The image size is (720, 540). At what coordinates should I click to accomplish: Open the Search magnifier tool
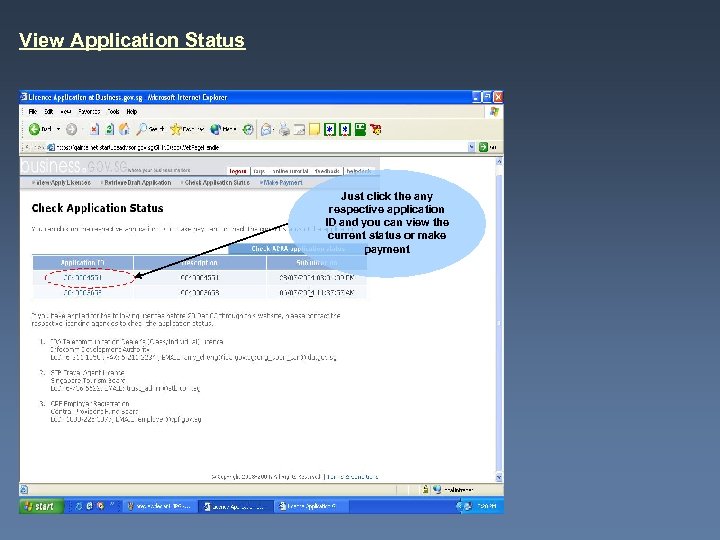[x=150, y=129]
